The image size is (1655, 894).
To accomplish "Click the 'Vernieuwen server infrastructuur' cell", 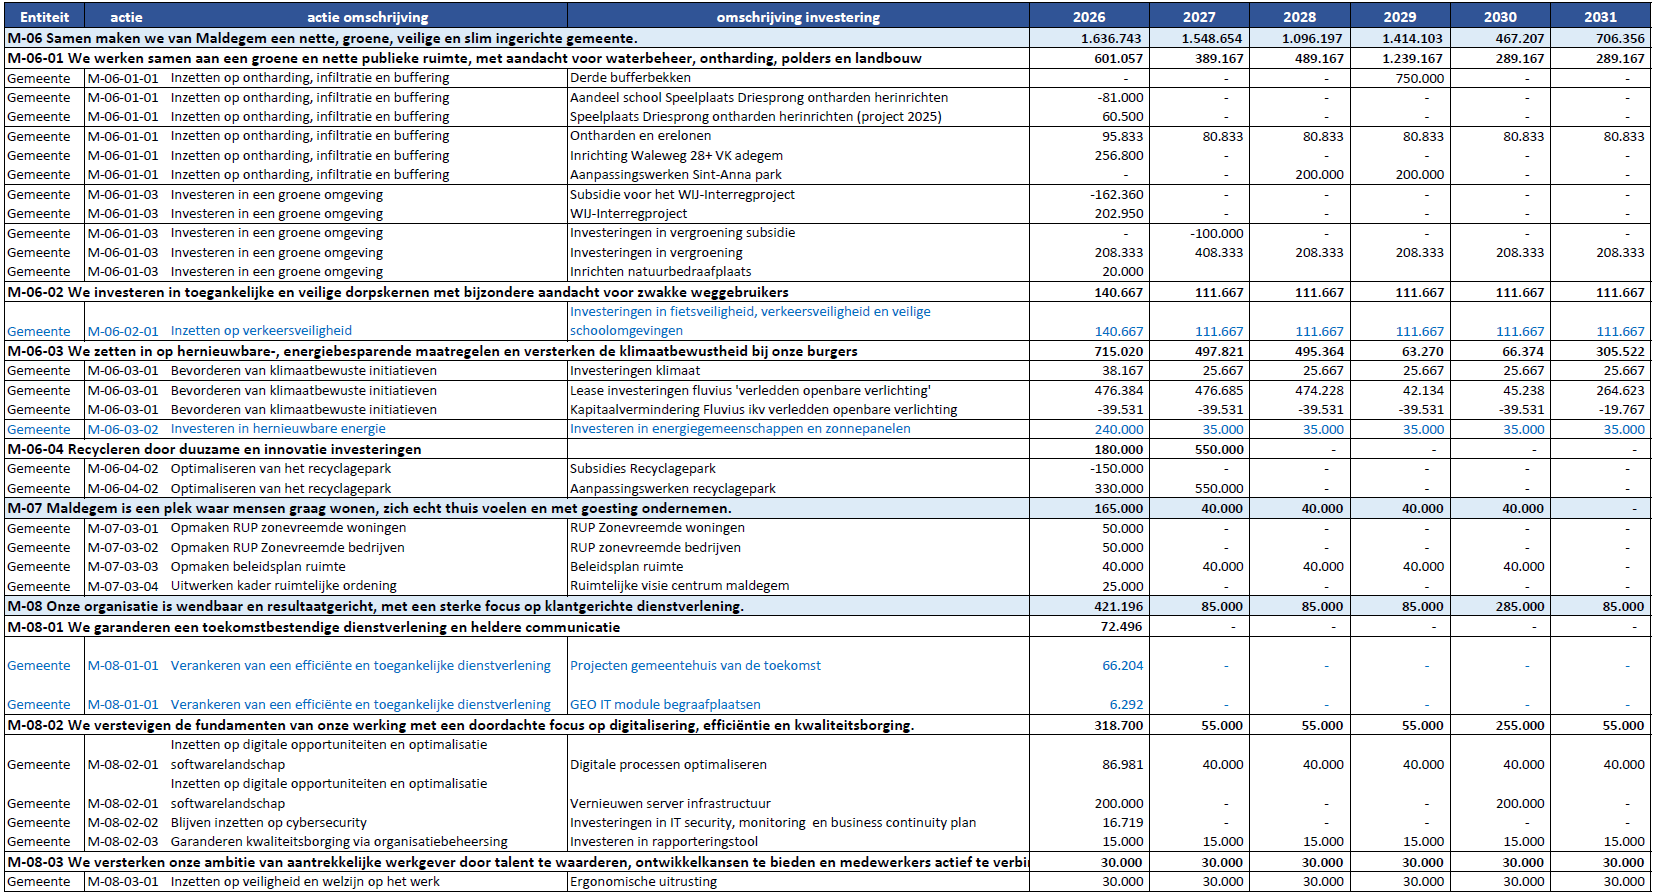I will click(670, 804).
